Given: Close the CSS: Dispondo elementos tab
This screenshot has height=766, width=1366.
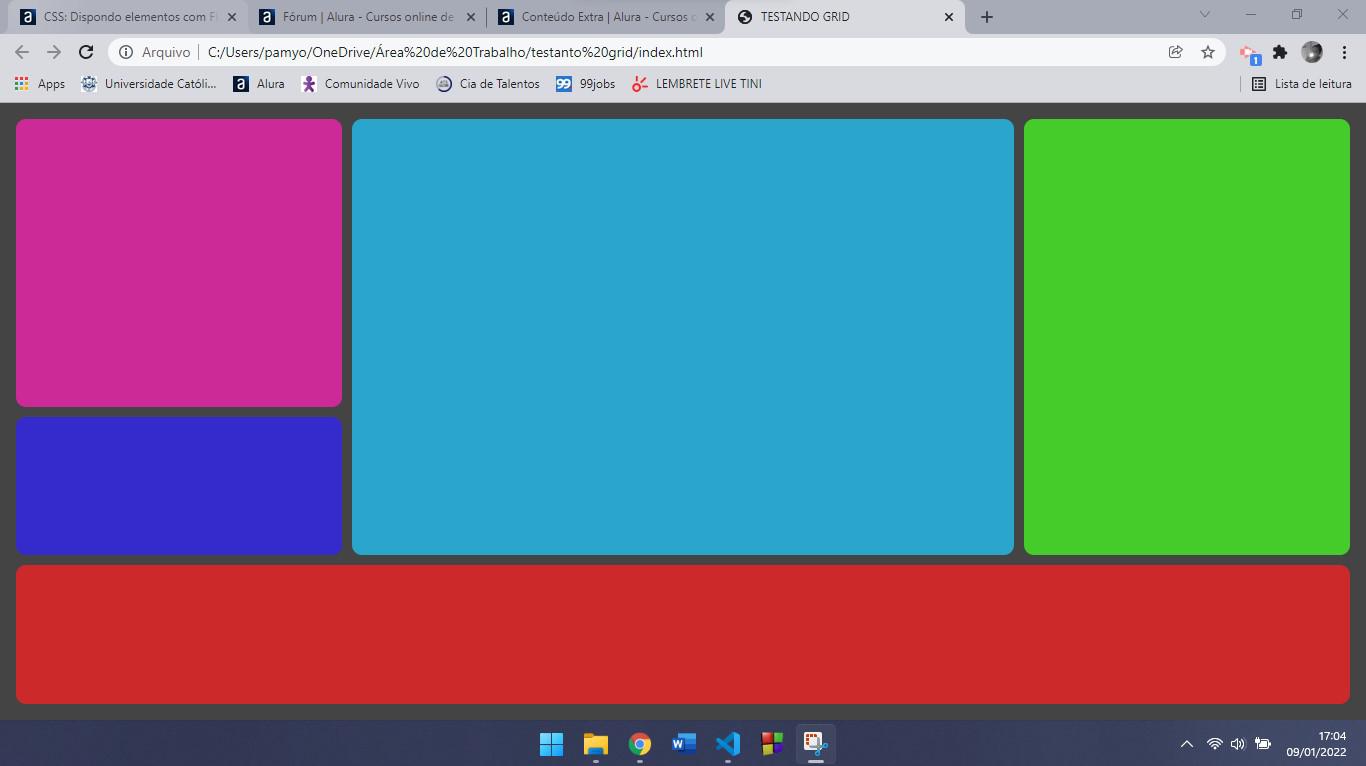Looking at the screenshot, I should [x=232, y=17].
